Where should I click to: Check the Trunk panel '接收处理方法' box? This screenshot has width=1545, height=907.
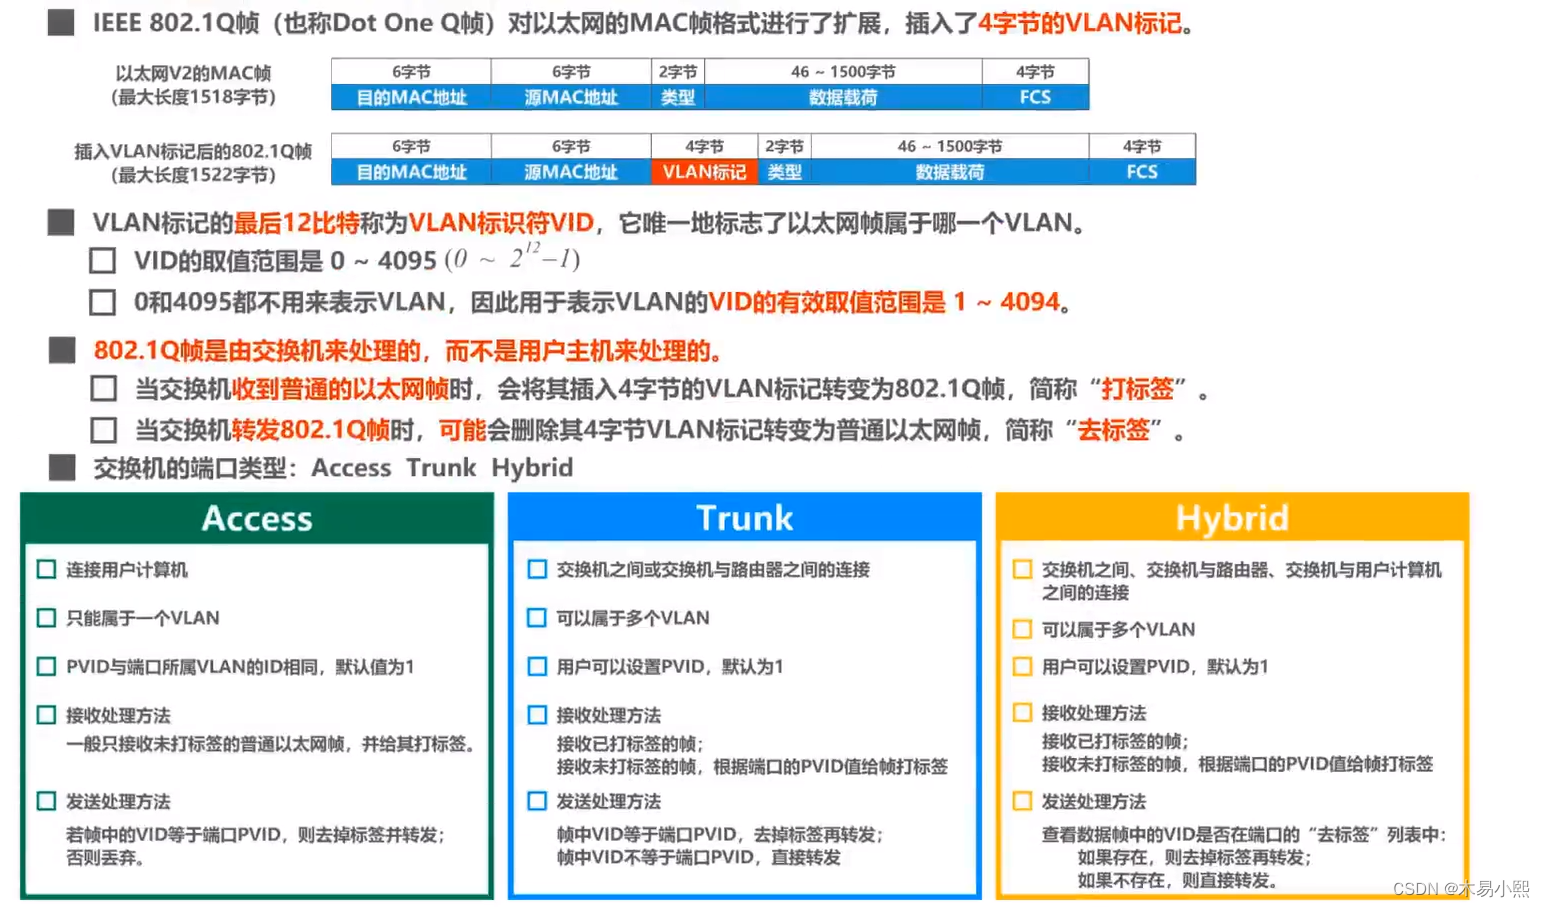(537, 715)
